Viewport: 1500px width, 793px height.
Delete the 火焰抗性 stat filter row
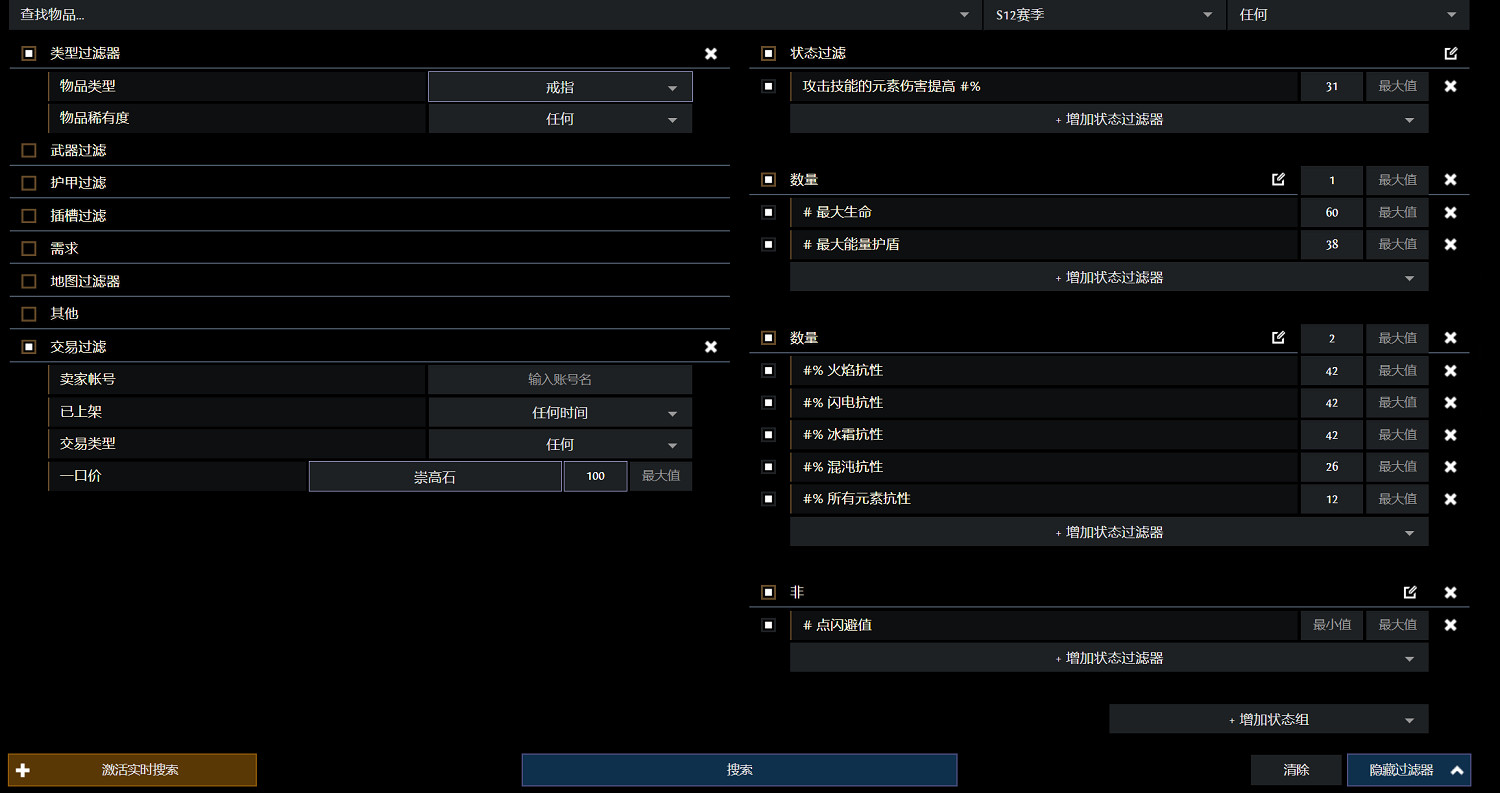(1450, 371)
